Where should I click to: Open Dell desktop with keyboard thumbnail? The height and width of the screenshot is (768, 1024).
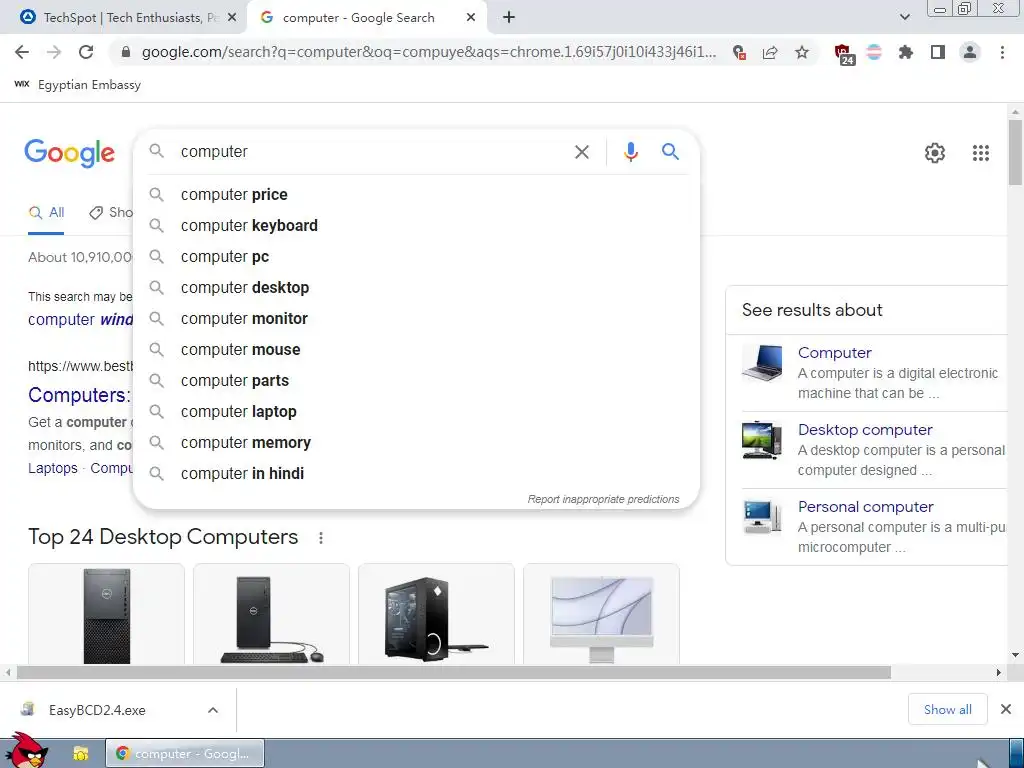tap(271, 615)
